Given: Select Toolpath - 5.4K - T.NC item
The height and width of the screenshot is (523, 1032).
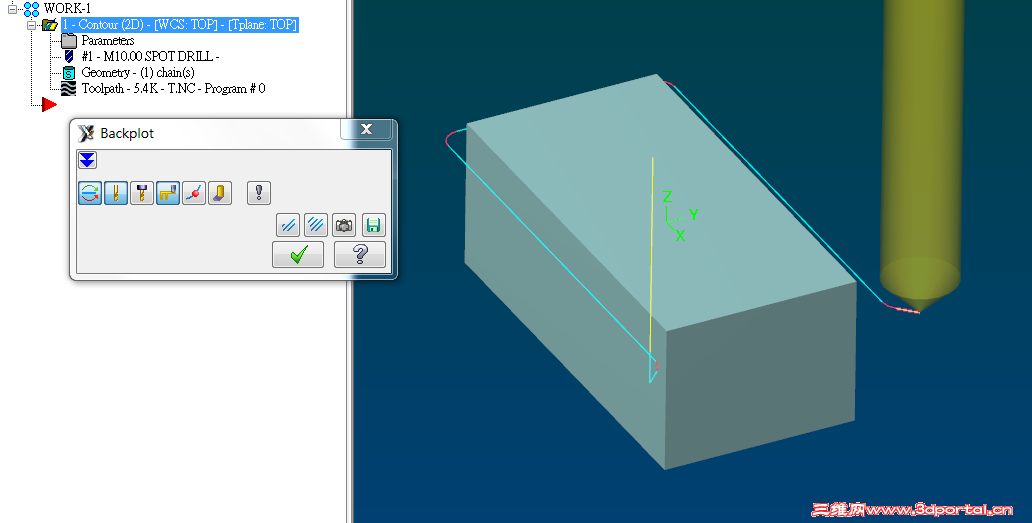Looking at the screenshot, I should pyautogui.click(x=174, y=89).
